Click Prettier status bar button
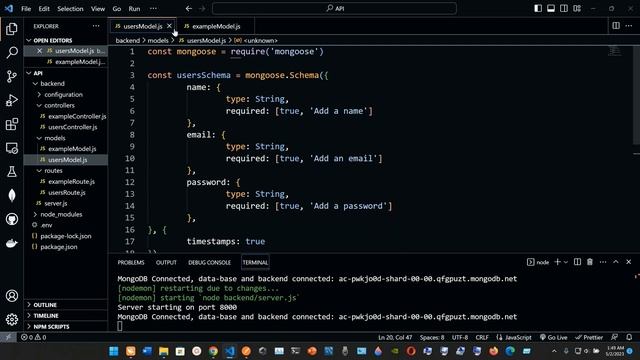 pos(589,337)
